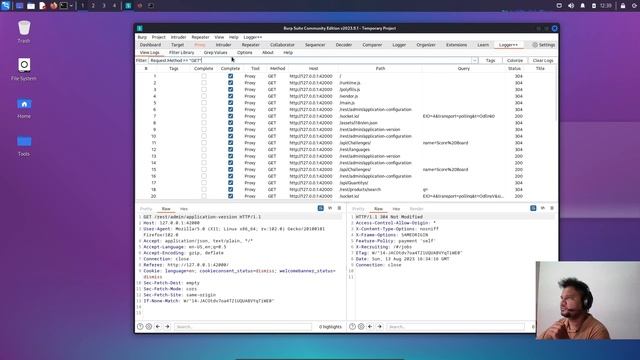Go to previous request search match
Image resolution: width=640 pixels, height=360 pixels.
pyautogui.click(x=158, y=327)
